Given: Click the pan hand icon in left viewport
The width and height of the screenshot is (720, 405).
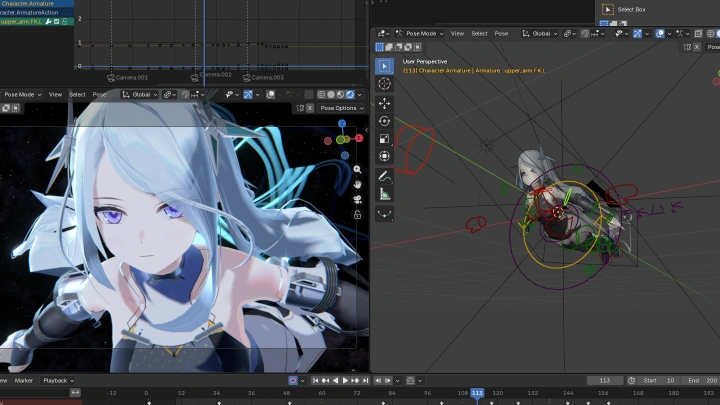Looking at the screenshot, I should click(357, 184).
